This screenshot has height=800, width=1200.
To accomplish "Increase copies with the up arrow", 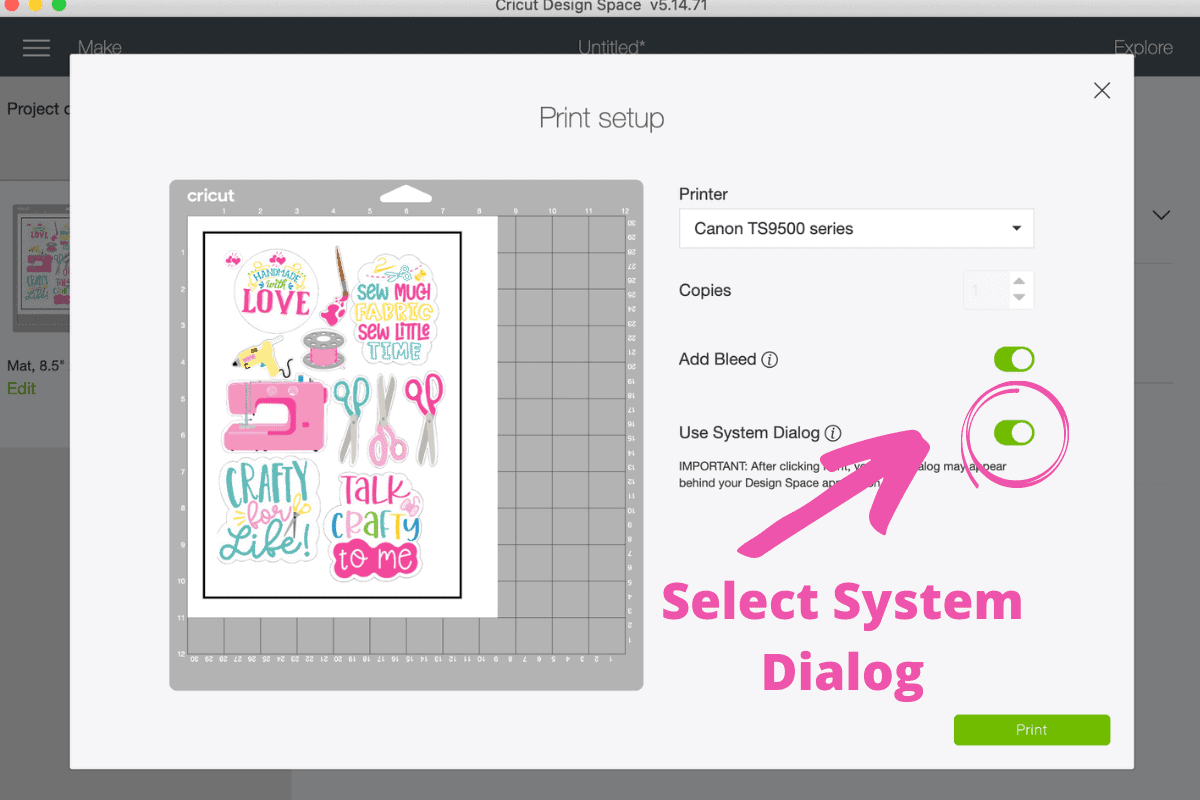I will pyautogui.click(x=1019, y=281).
